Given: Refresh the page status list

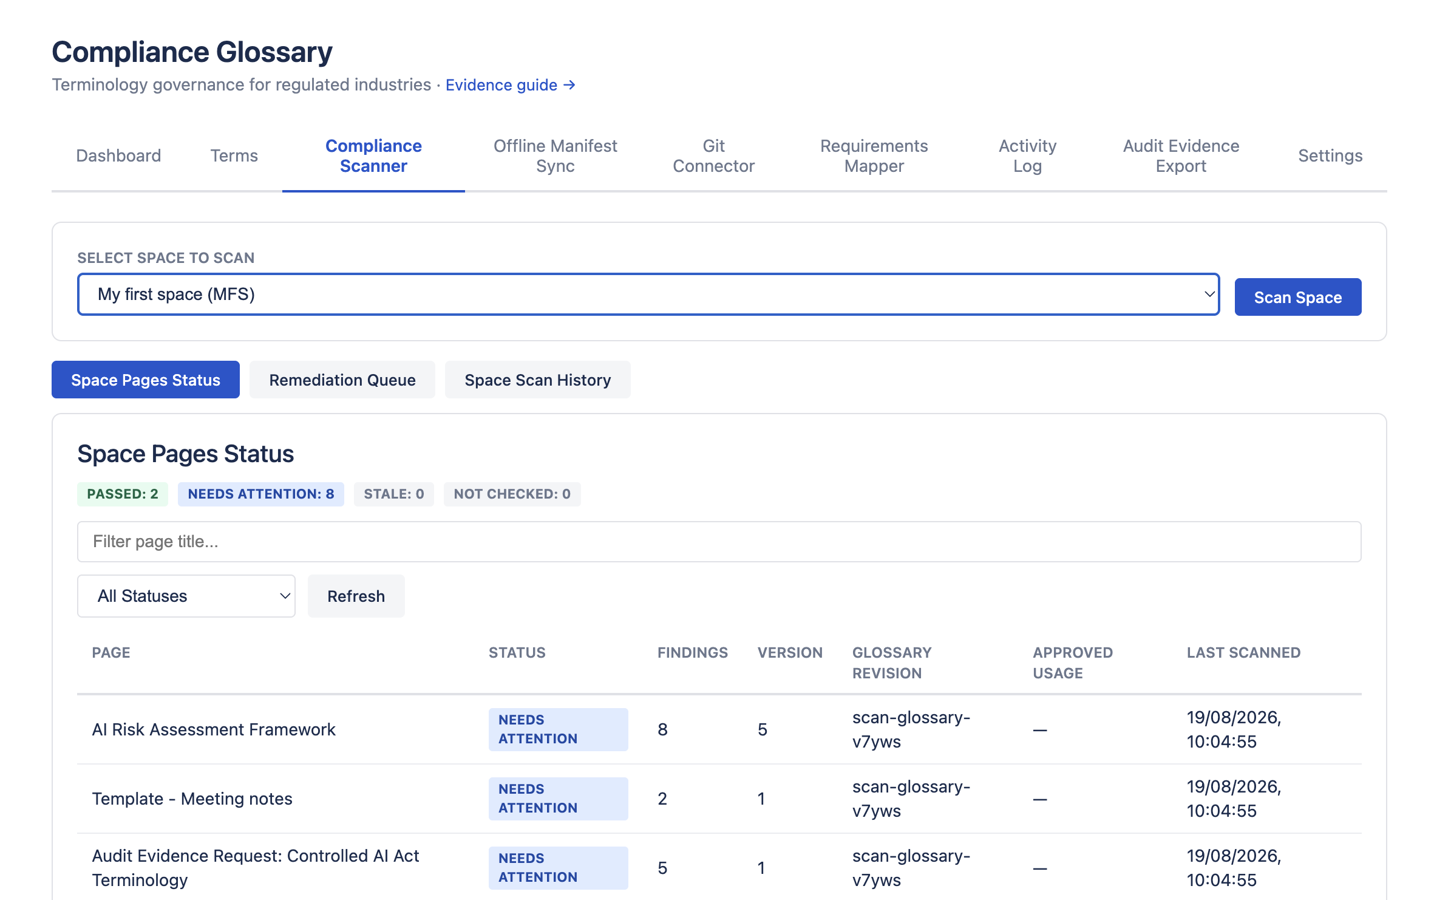Looking at the screenshot, I should [x=356, y=596].
